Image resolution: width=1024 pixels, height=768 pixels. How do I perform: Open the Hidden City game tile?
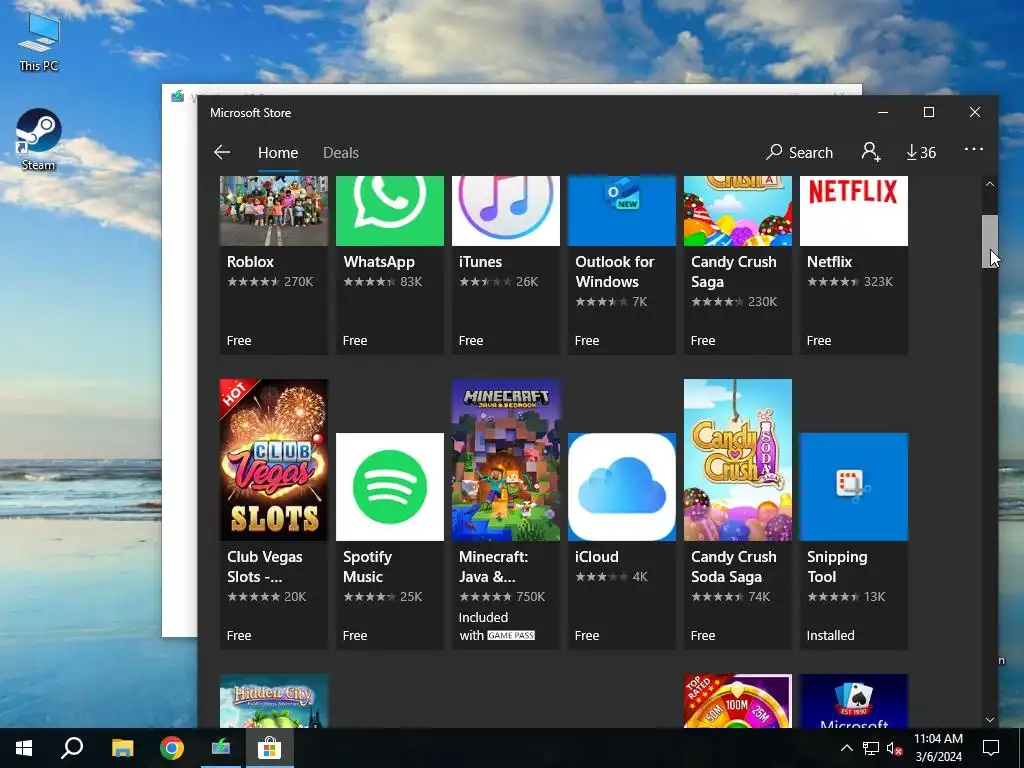point(274,701)
